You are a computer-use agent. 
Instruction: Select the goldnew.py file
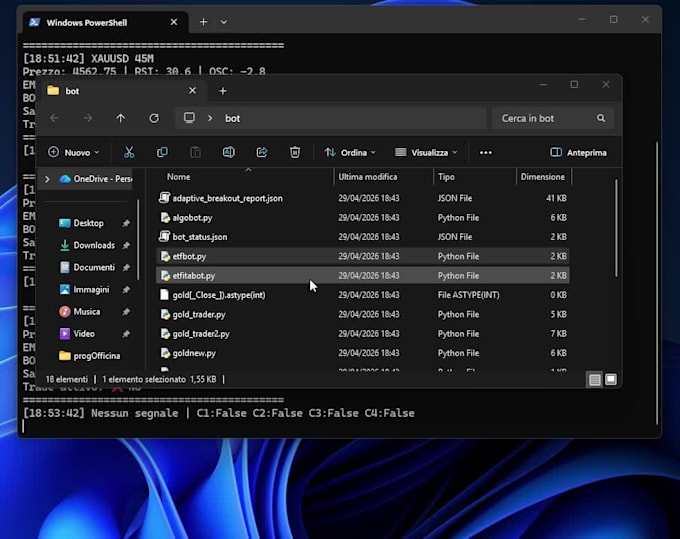click(x=363, y=353)
